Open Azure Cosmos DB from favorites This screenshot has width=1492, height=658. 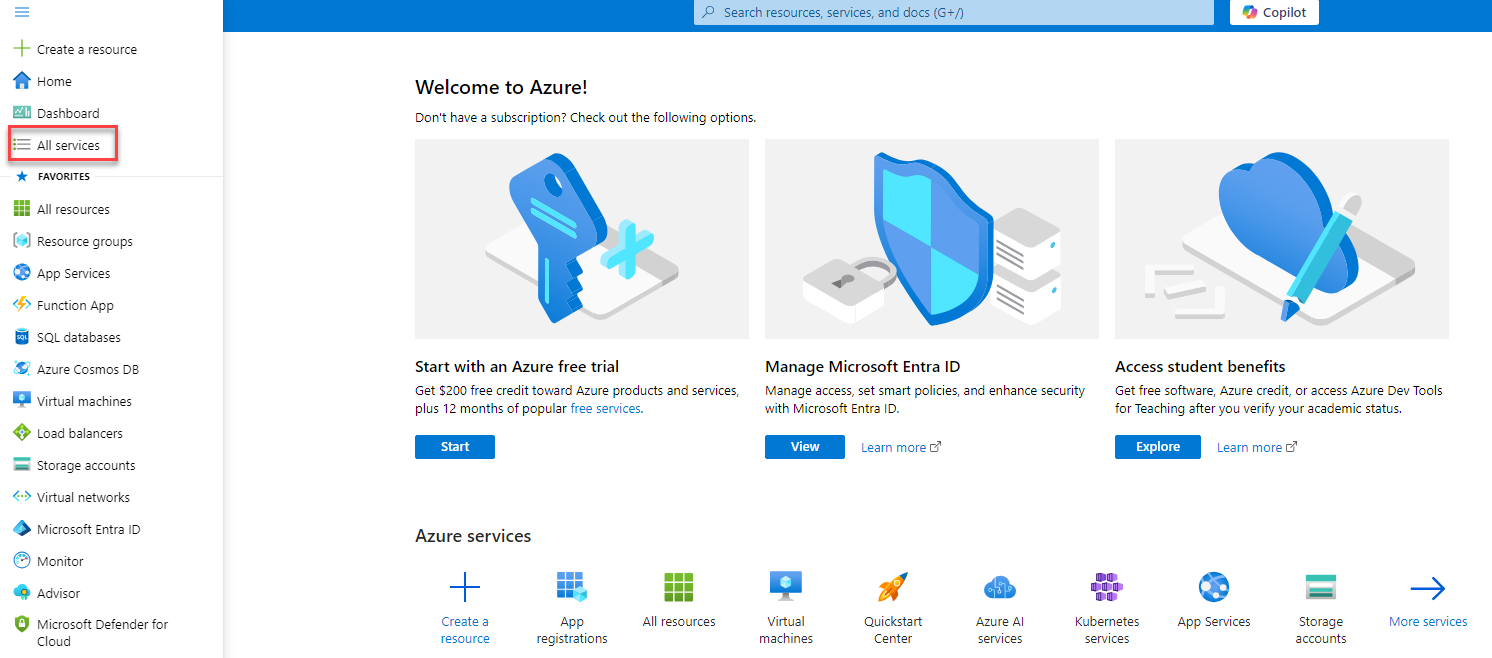[87, 369]
